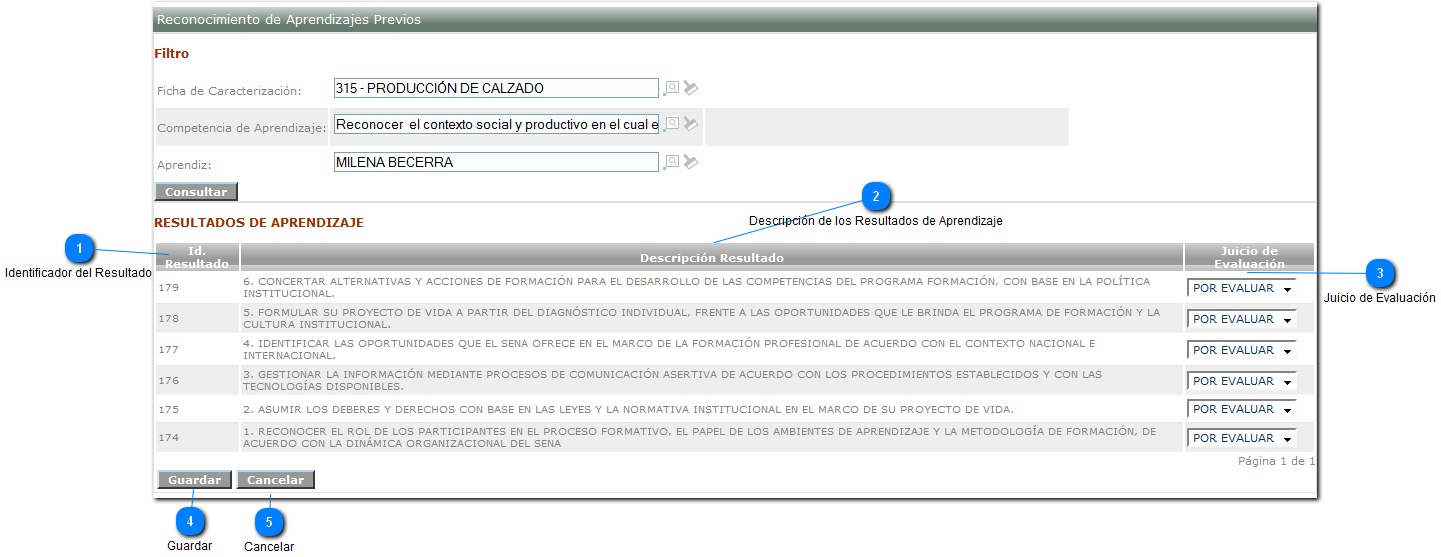Save evaluations with the Guardar button
The height and width of the screenshot is (557, 1441).
coord(194,480)
